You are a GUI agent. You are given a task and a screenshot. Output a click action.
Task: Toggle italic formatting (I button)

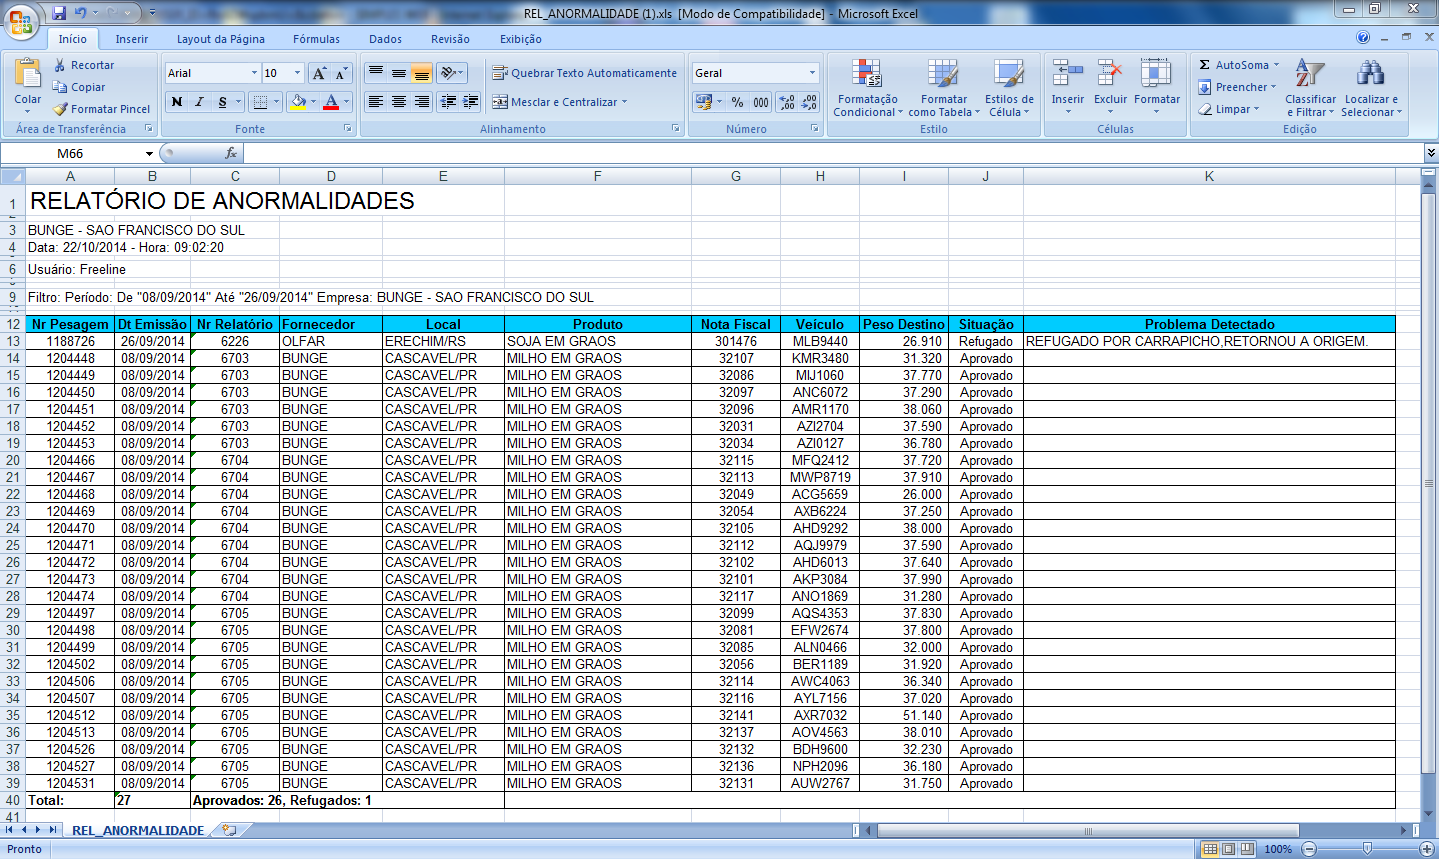(199, 102)
